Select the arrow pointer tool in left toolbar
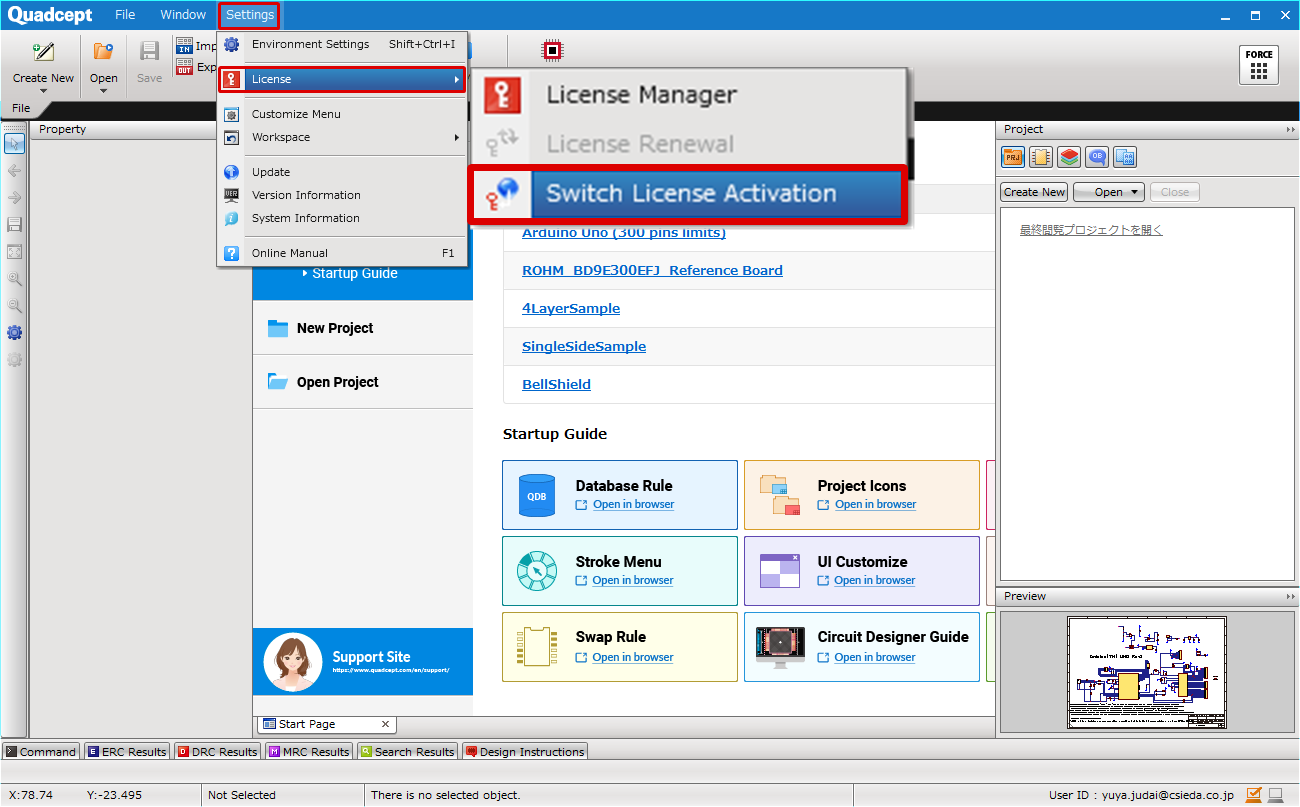 point(14,144)
